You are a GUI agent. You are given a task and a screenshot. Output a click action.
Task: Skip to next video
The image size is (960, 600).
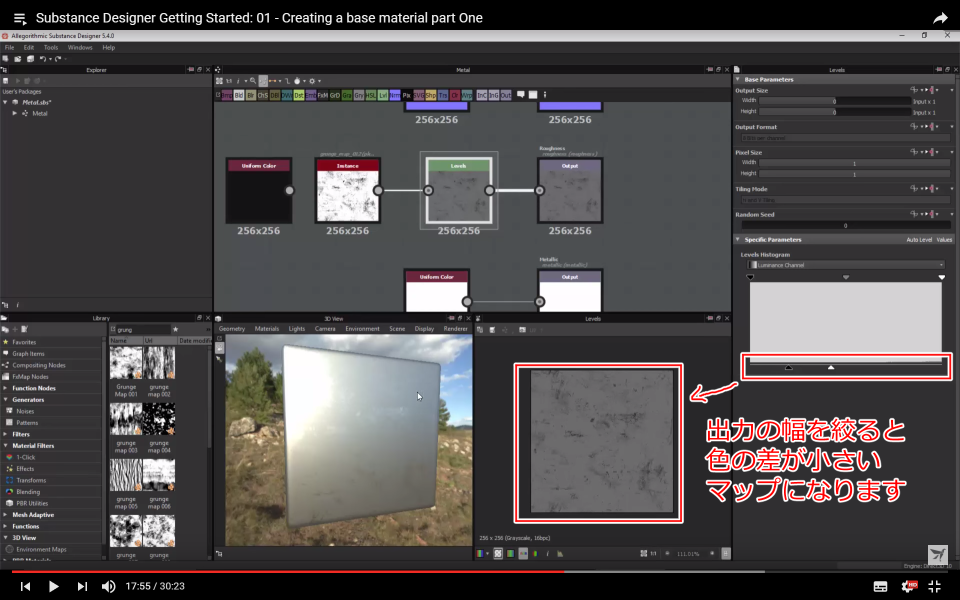pyautogui.click(x=81, y=586)
